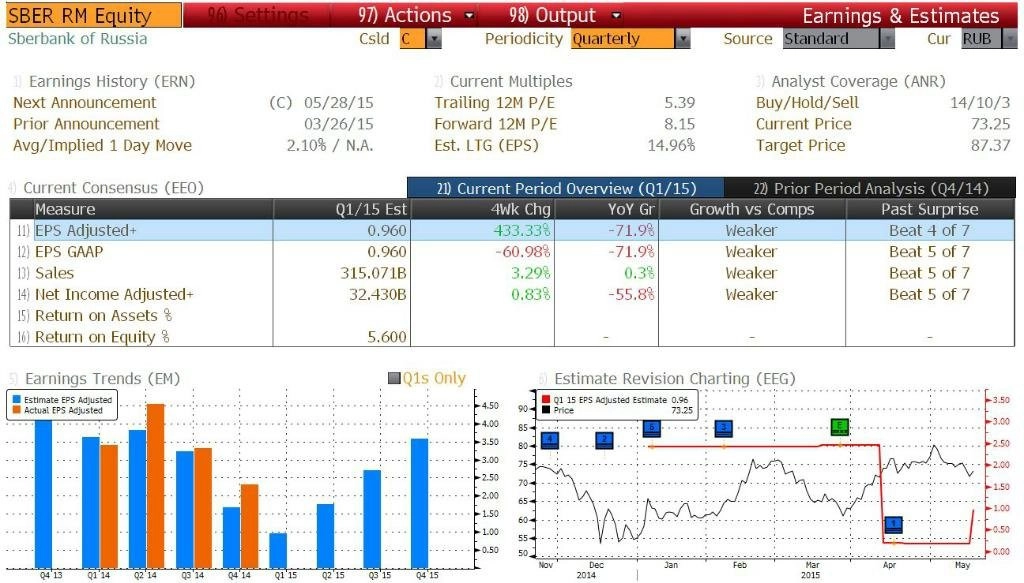Open the 97) Actions dropdown
1024x583 pixels.
pos(415,15)
